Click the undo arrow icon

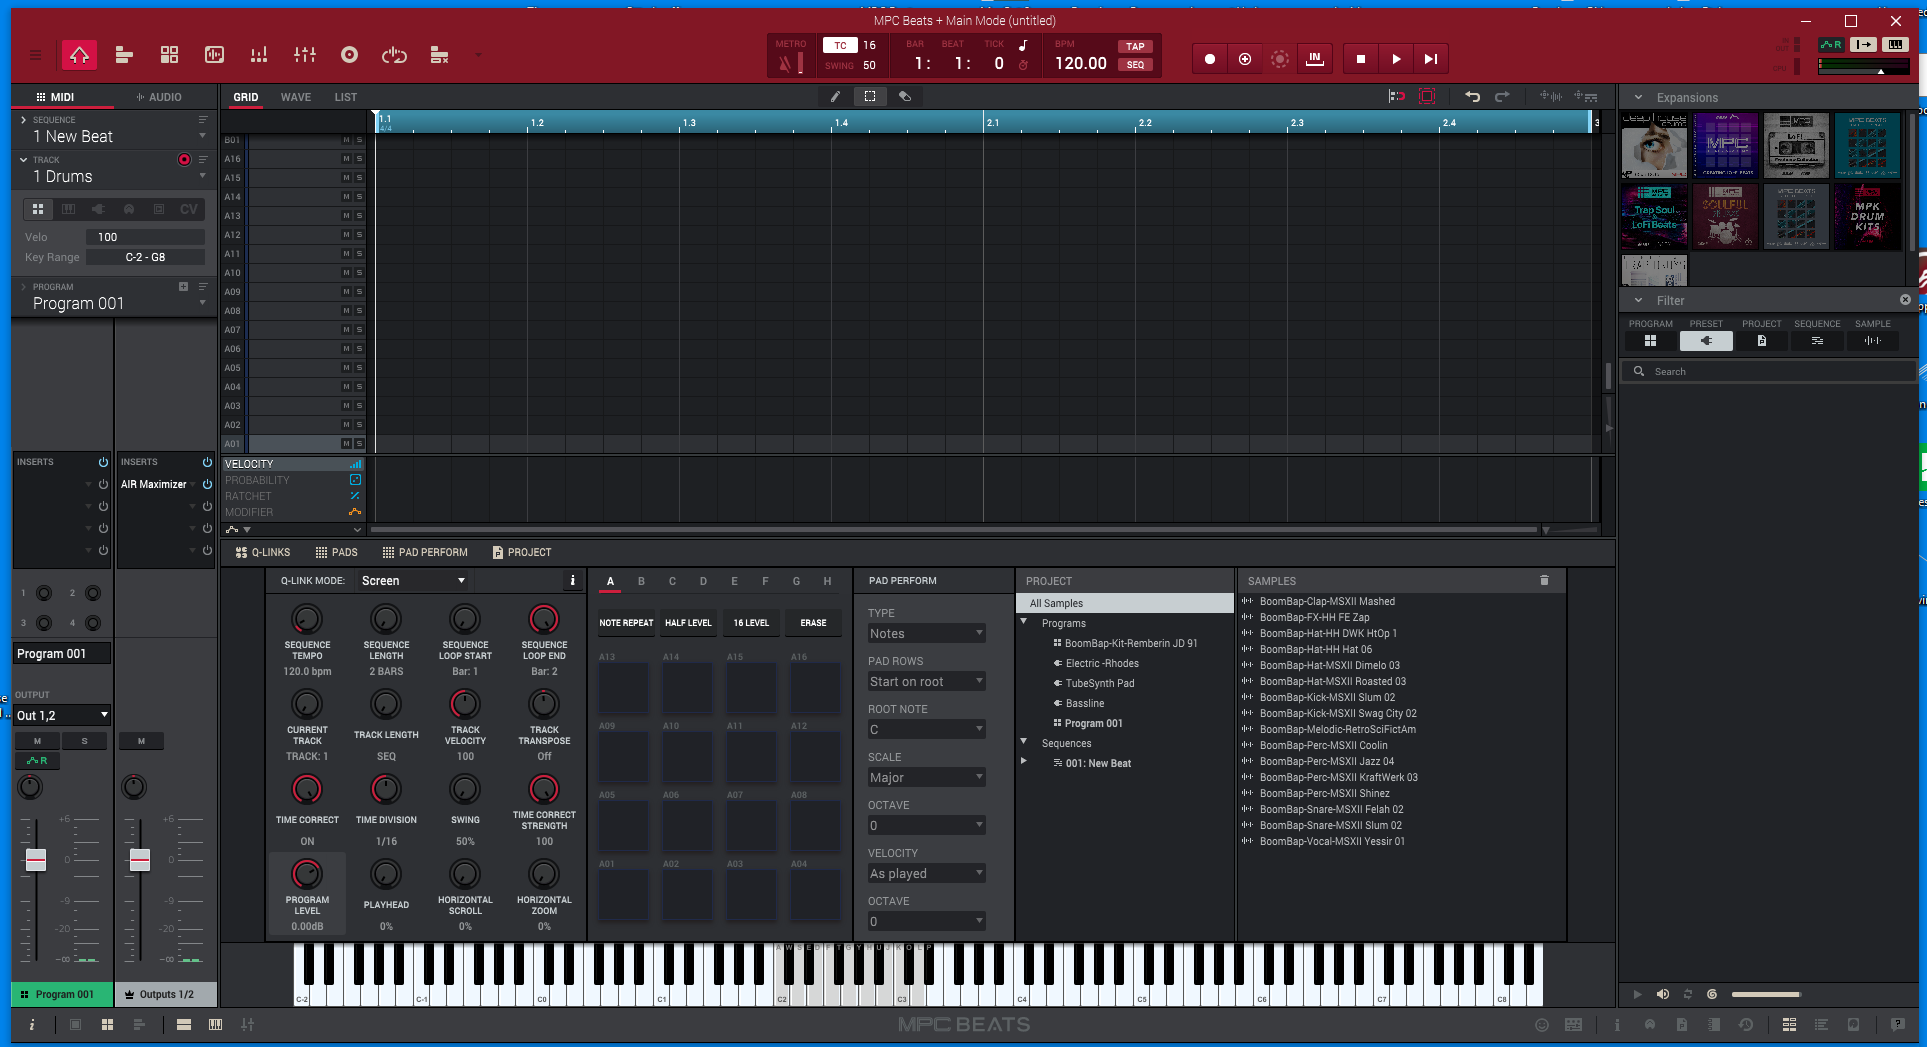(x=1472, y=97)
